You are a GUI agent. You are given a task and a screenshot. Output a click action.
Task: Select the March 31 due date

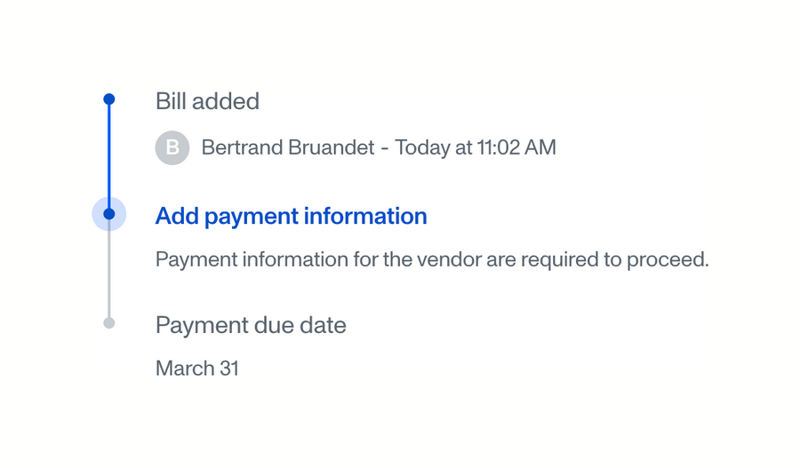tap(197, 369)
